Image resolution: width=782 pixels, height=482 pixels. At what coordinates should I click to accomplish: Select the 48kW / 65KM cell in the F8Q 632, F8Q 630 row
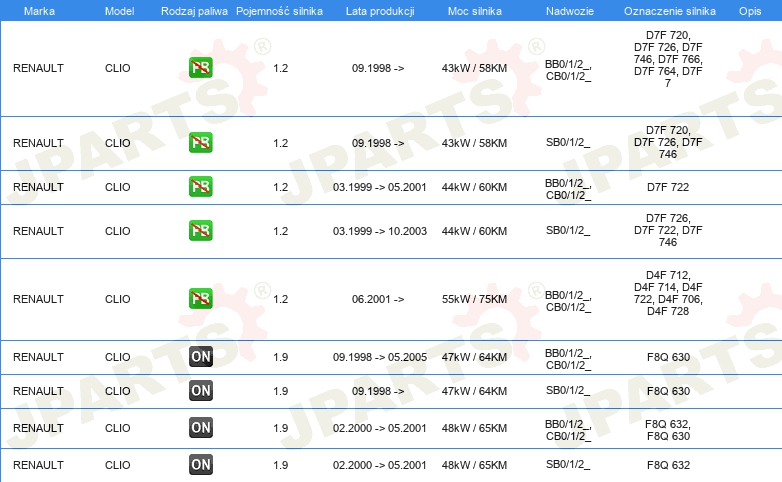pyautogui.click(x=474, y=428)
